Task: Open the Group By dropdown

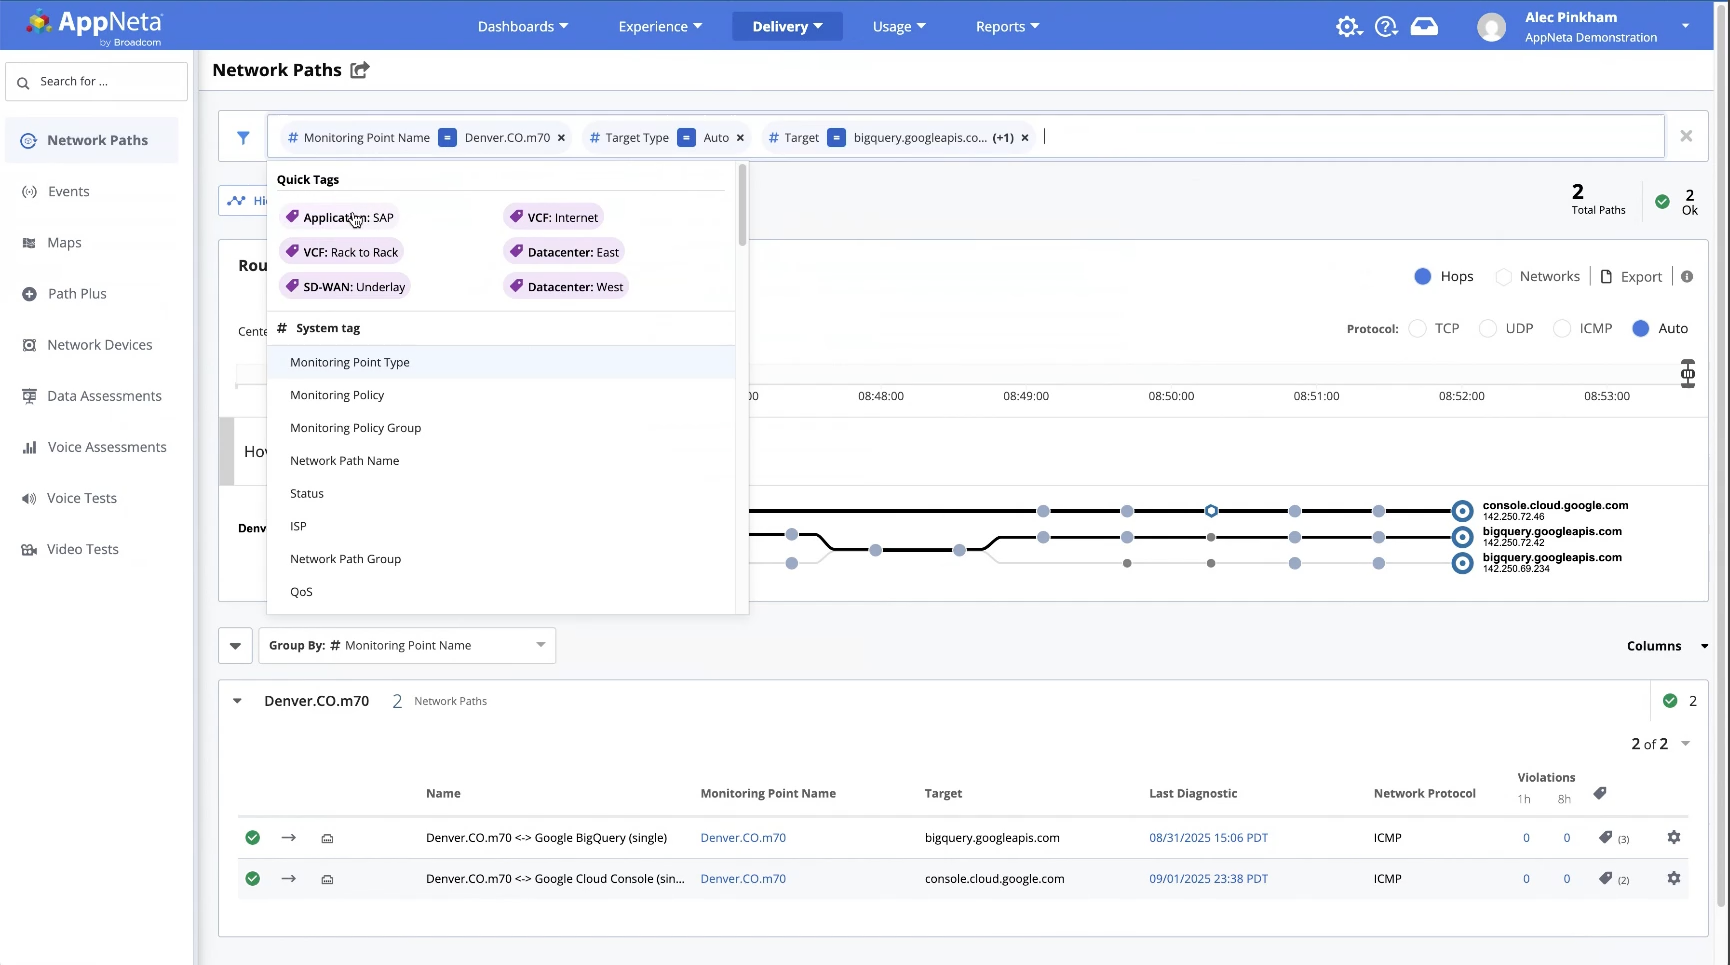Action: (x=407, y=646)
